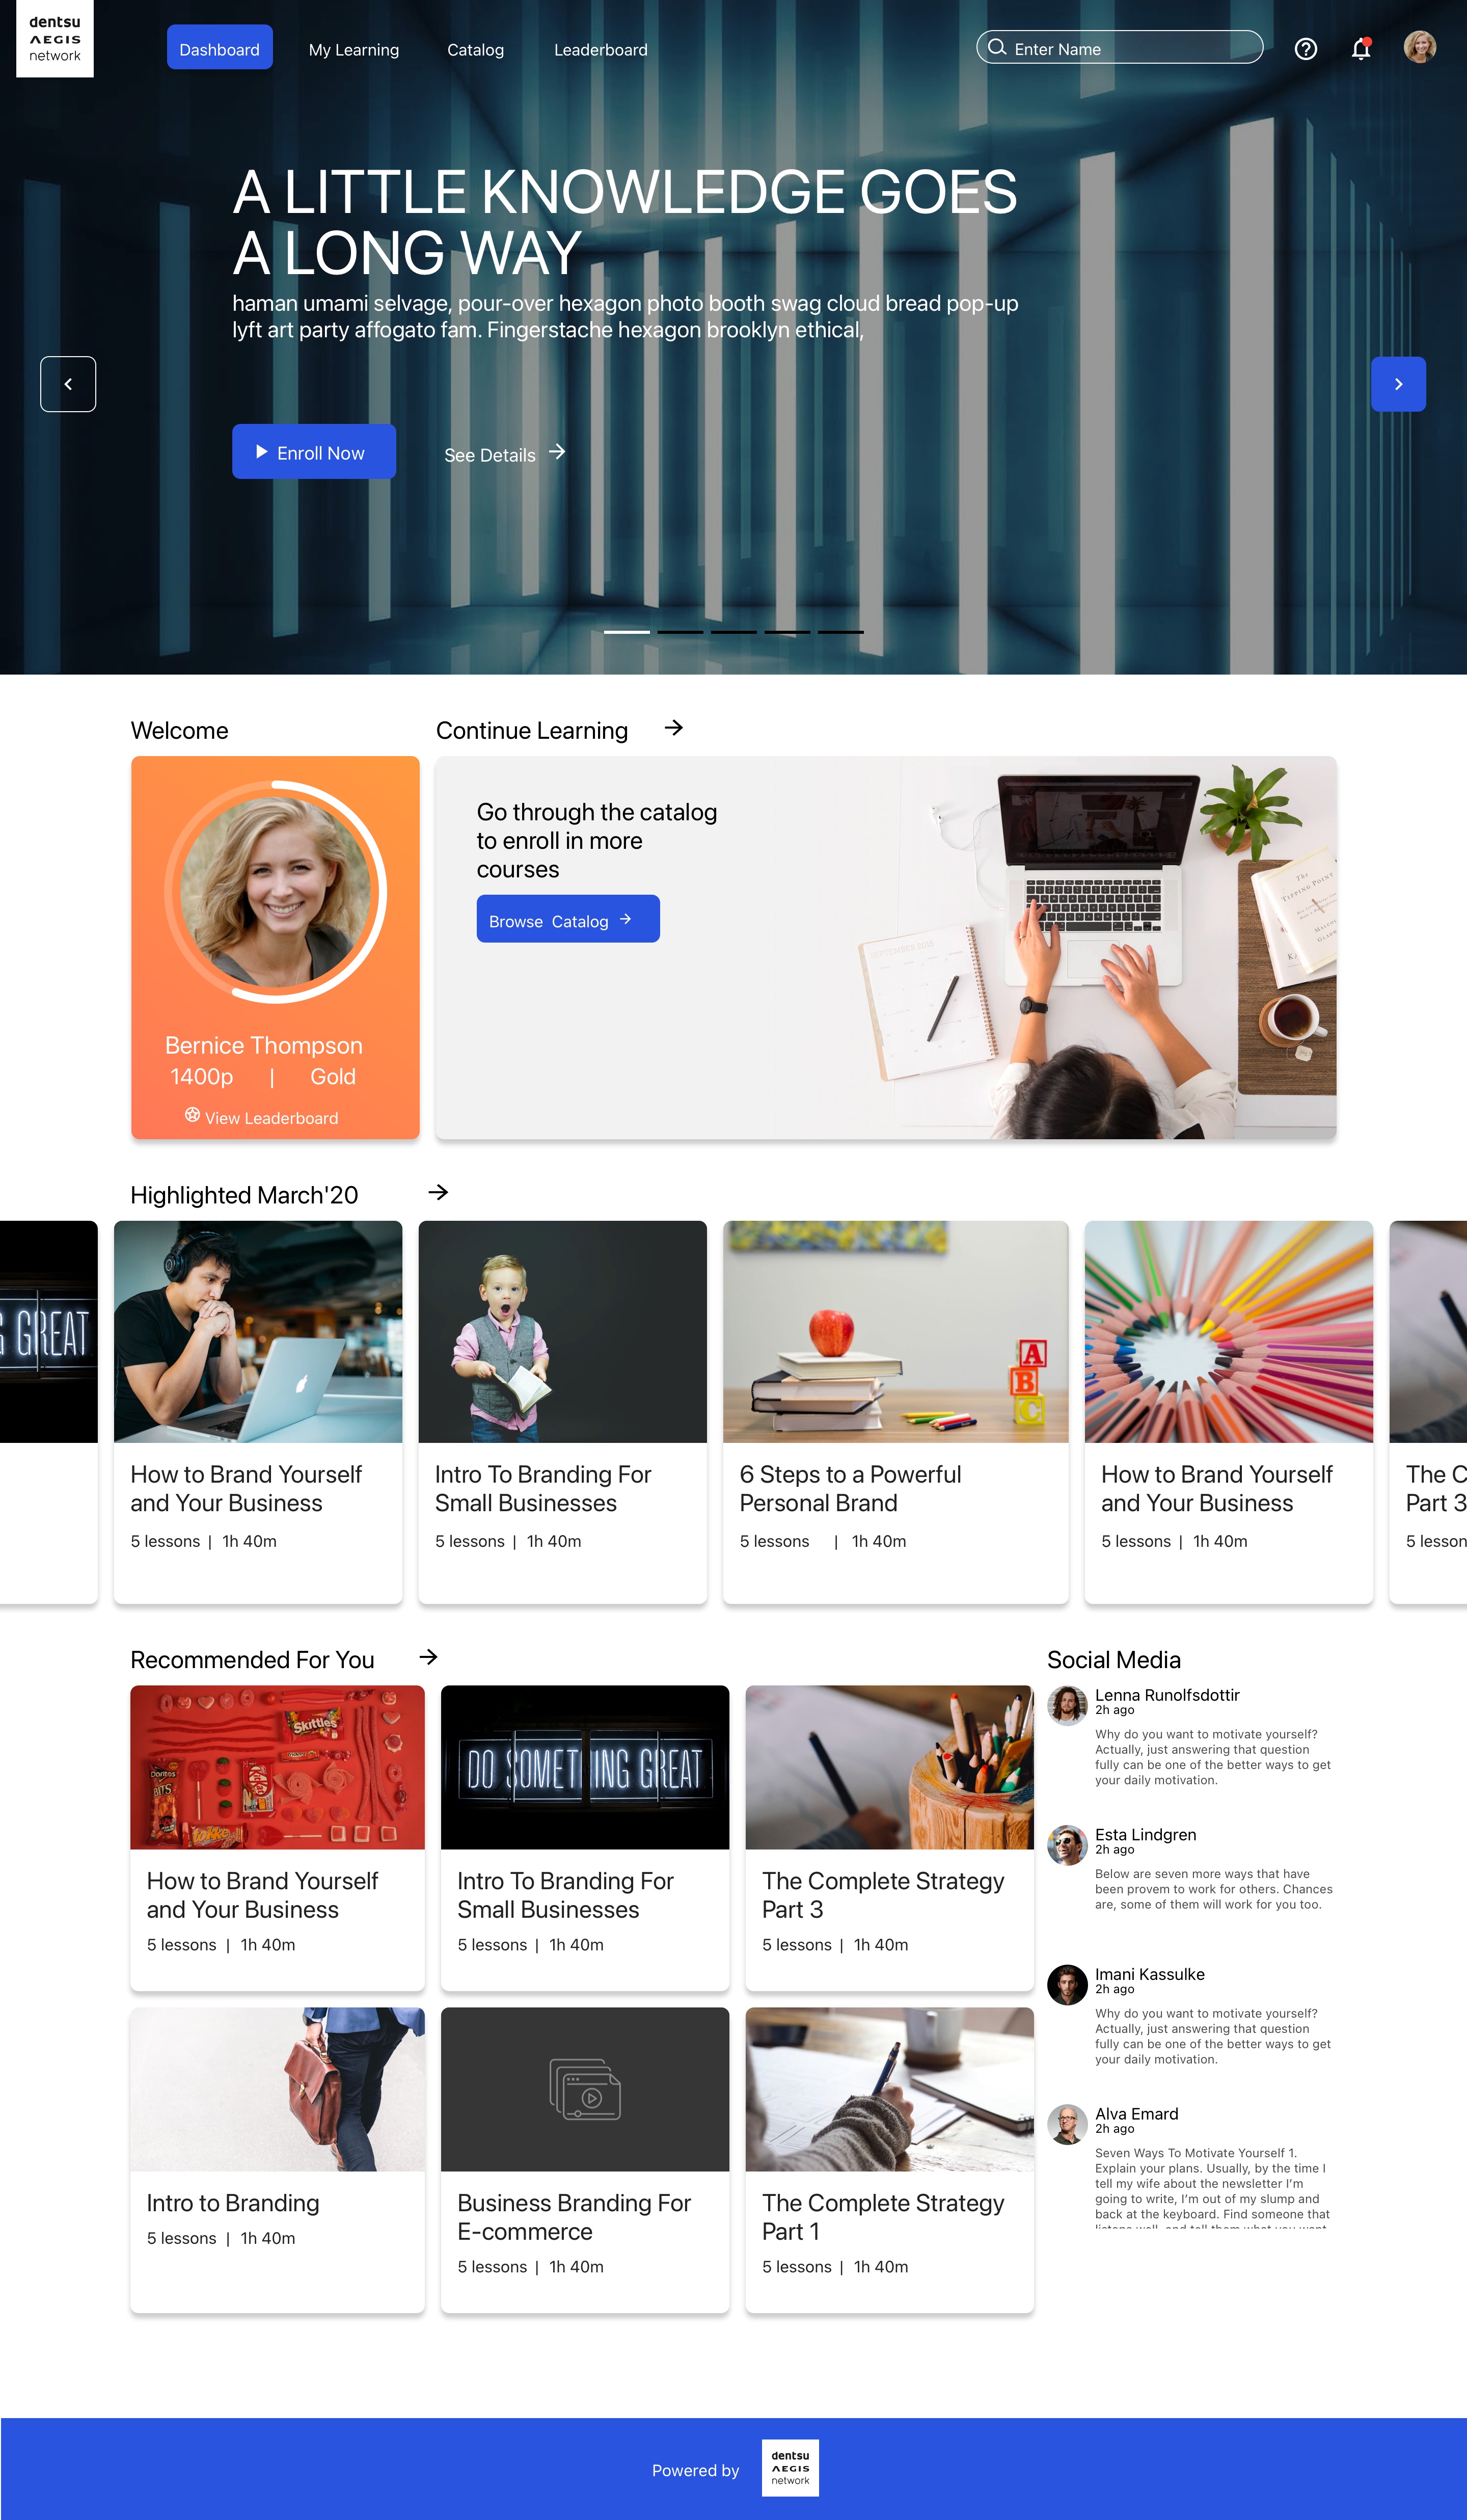
Task: Switch to the Dashboard tab
Action: 220,48
